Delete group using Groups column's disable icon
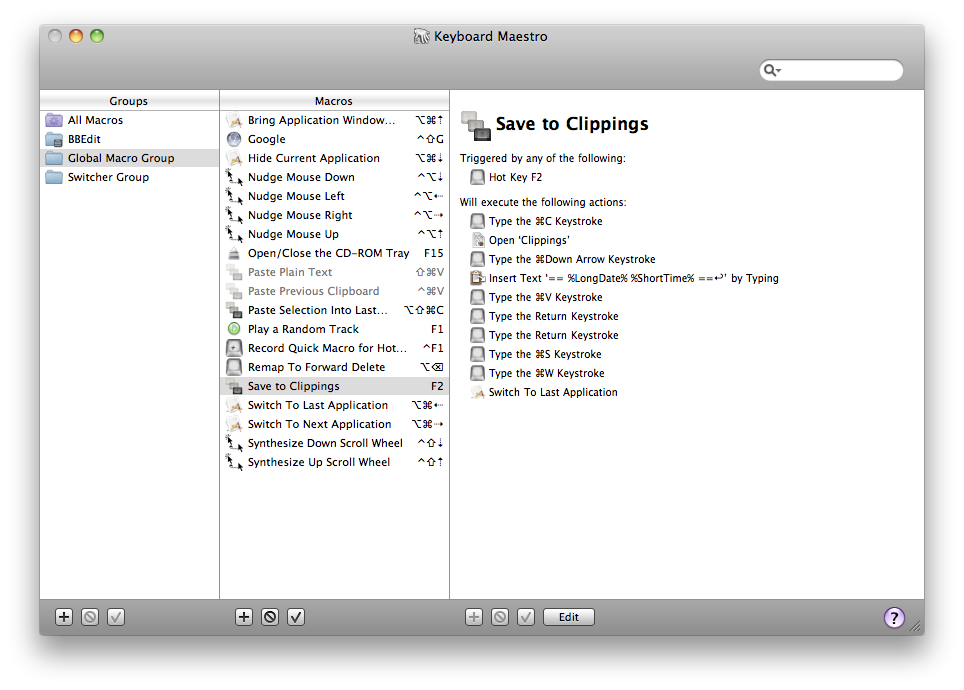Screen dimensions: 964x690 pyautogui.click(x=90, y=617)
